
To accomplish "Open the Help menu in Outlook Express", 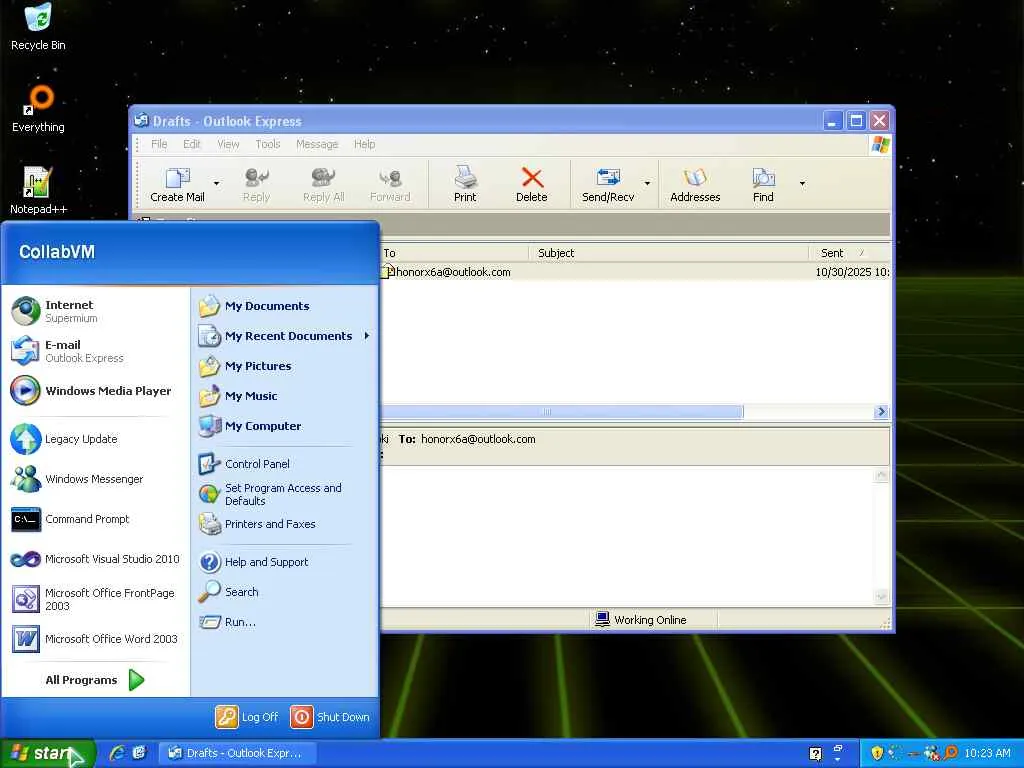I will [364, 144].
